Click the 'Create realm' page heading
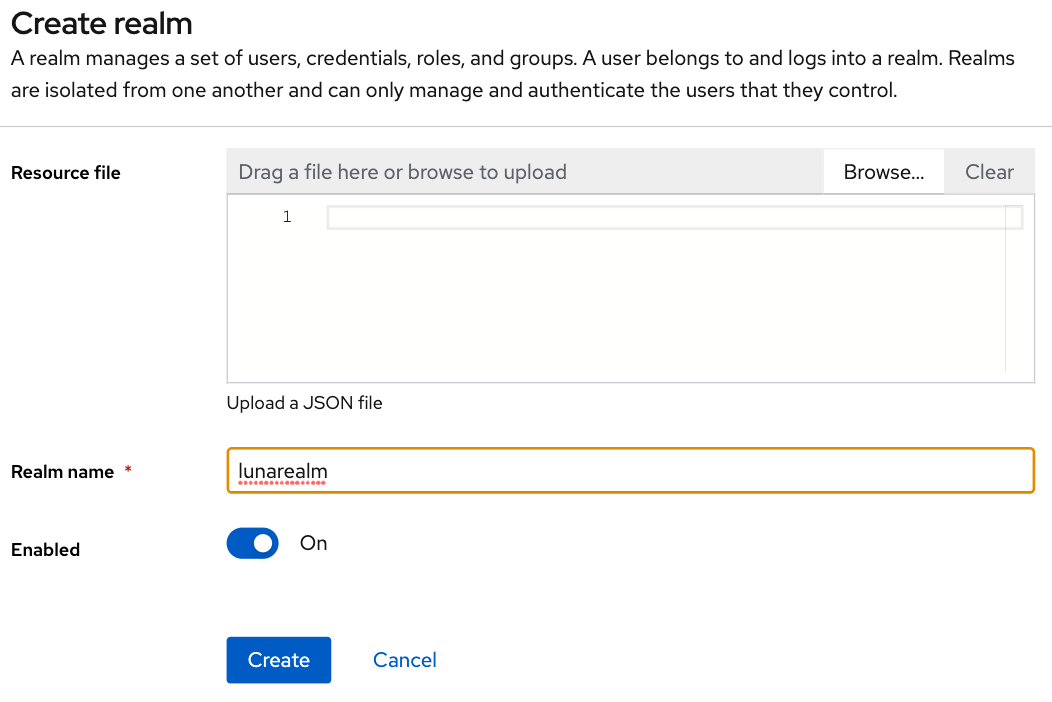 102,23
